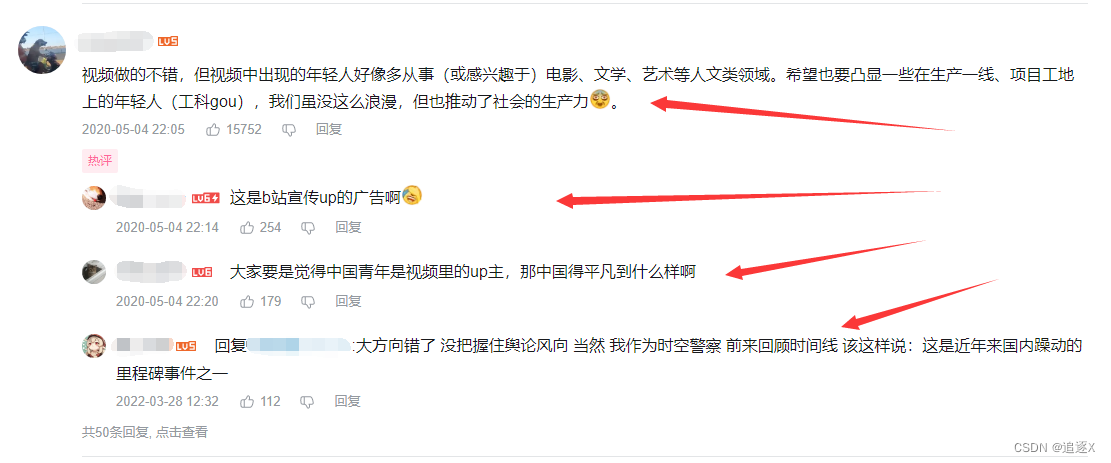Viewport: 1111px width, 463px height.
Task: Like the 2022-03-28 reply with 112 likes
Action: (247, 401)
